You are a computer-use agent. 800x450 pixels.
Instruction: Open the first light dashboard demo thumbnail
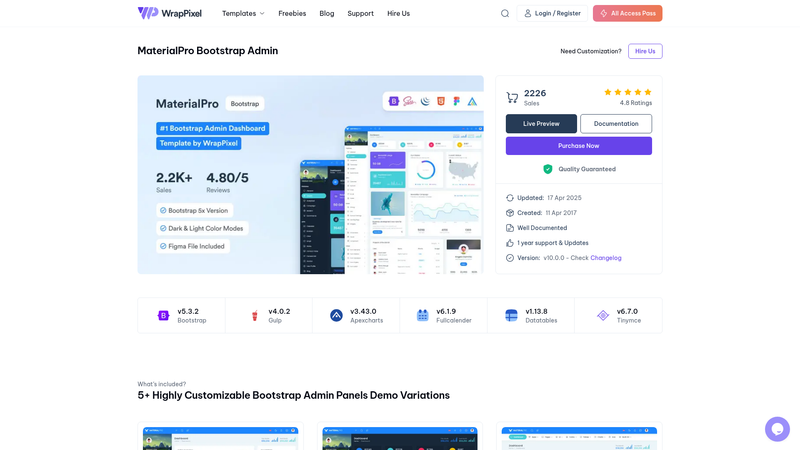pyautogui.click(x=220, y=438)
